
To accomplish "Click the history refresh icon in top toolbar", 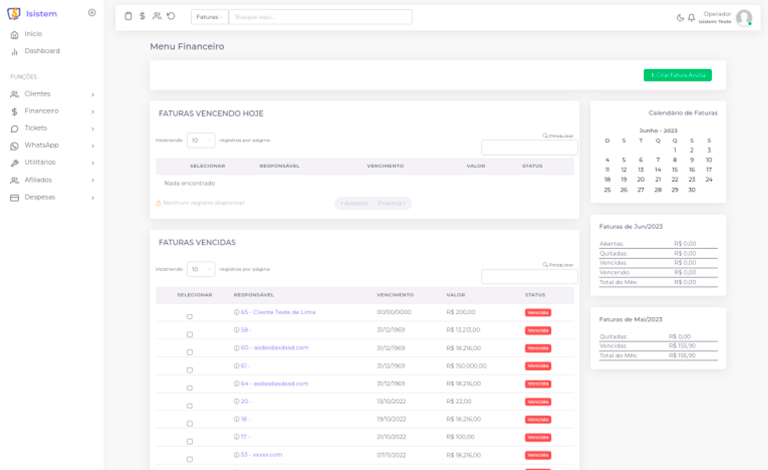I will click(171, 17).
